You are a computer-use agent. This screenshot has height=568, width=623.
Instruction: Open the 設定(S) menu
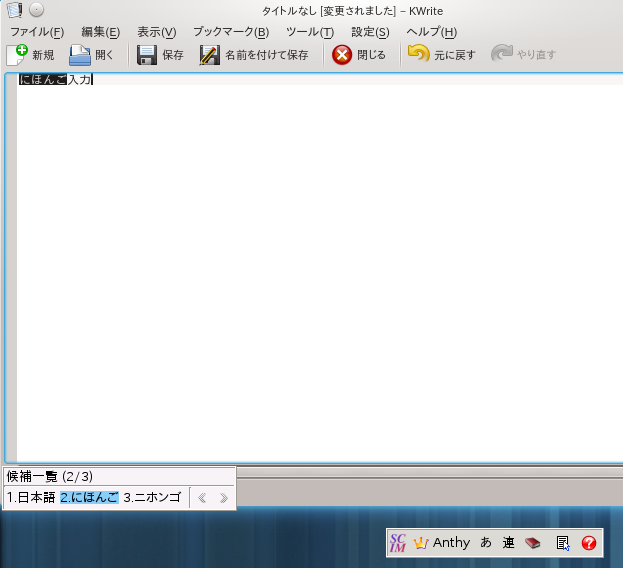[x=370, y=32]
